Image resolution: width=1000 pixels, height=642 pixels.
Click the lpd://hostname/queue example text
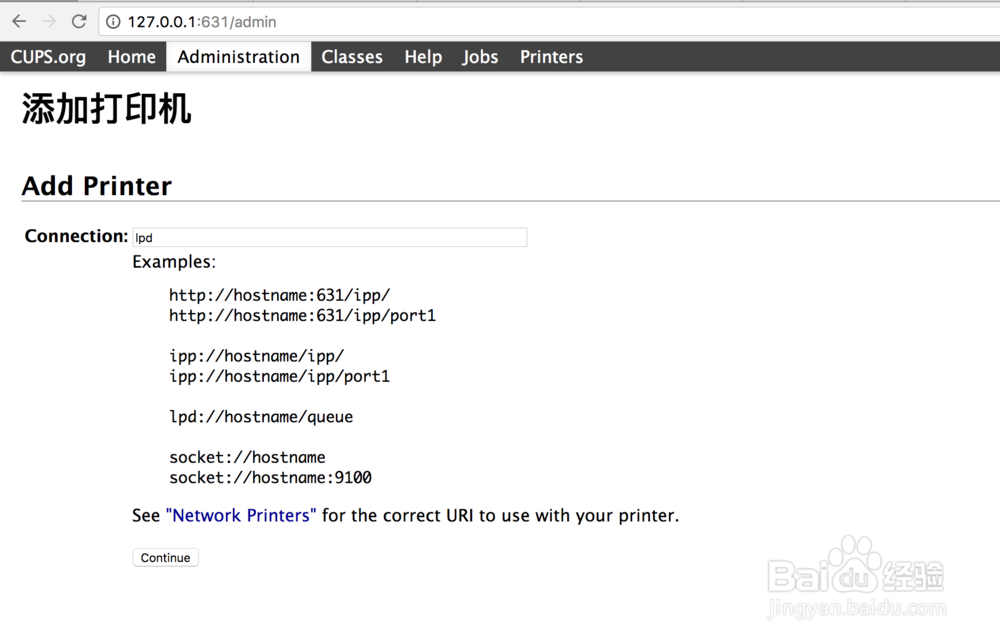(261, 417)
